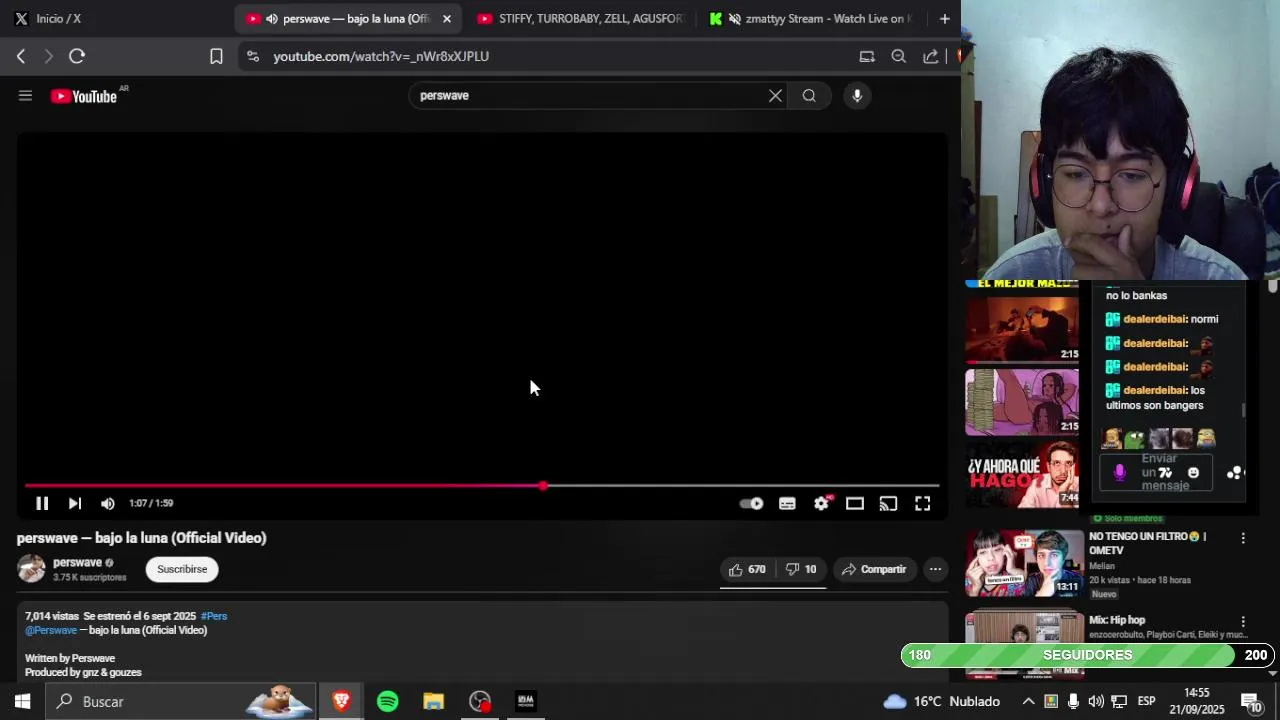This screenshot has height=720, width=1280.
Task: Pause the perswave video
Action: (x=42, y=503)
